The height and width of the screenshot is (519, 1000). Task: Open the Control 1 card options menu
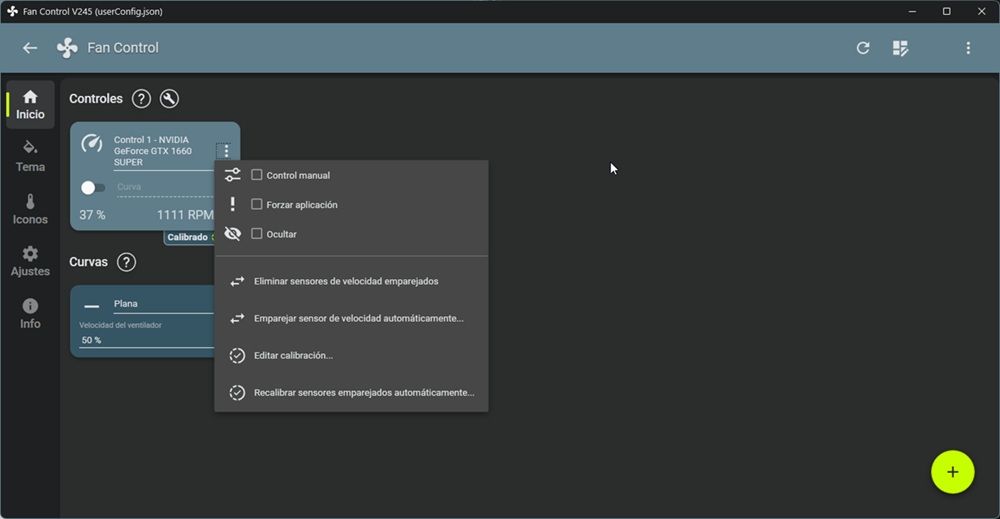tap(226, 151)
